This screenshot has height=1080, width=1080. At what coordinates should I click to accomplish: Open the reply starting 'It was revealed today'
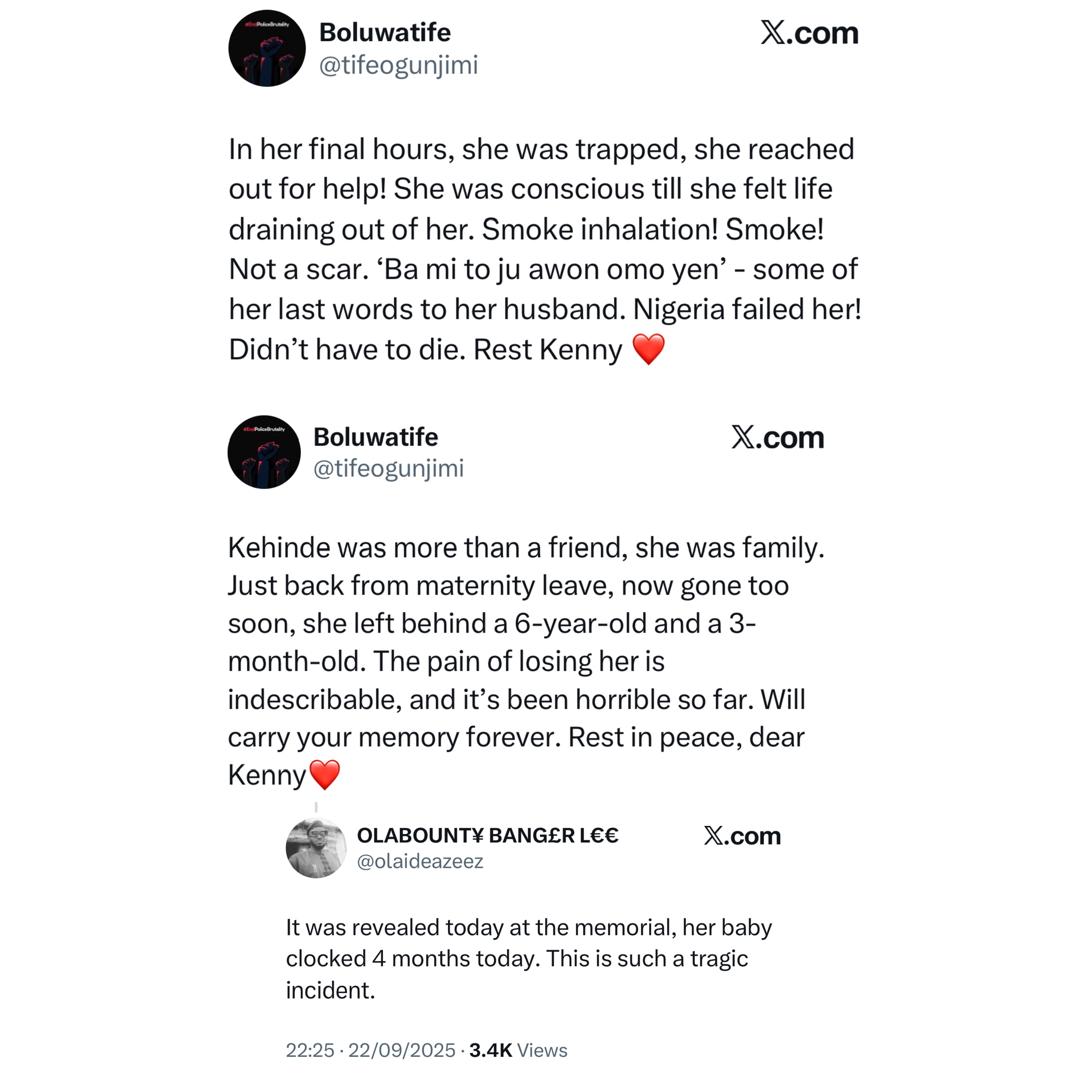528,958
